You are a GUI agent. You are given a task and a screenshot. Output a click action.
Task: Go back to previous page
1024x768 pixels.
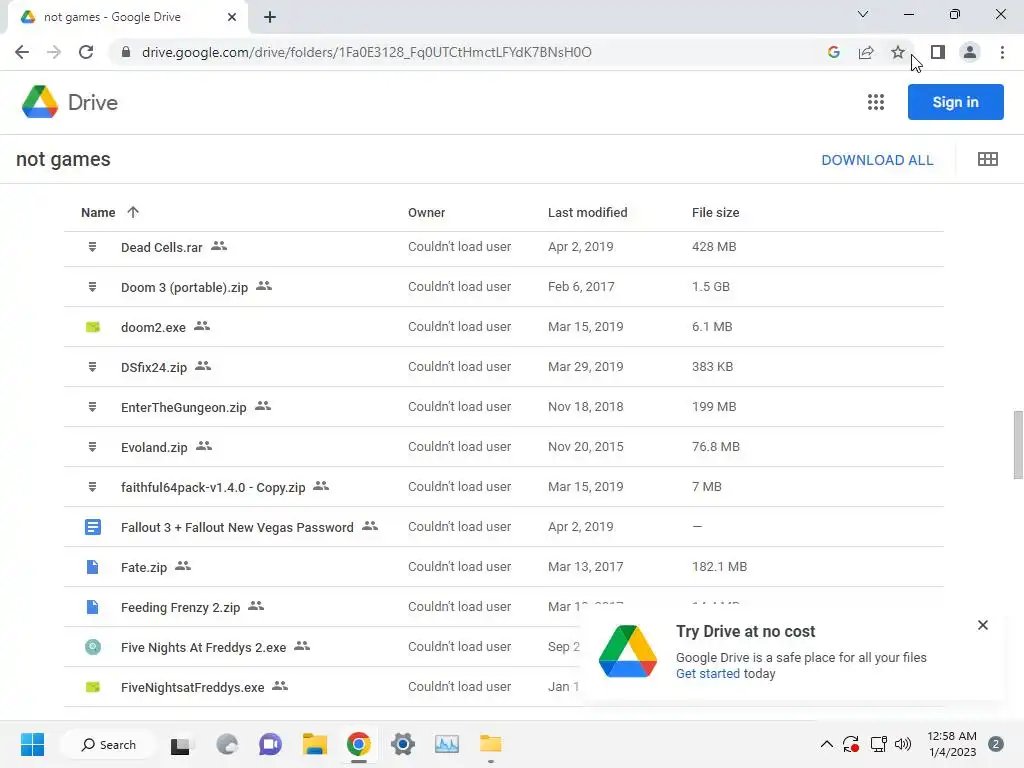point(22,52)
